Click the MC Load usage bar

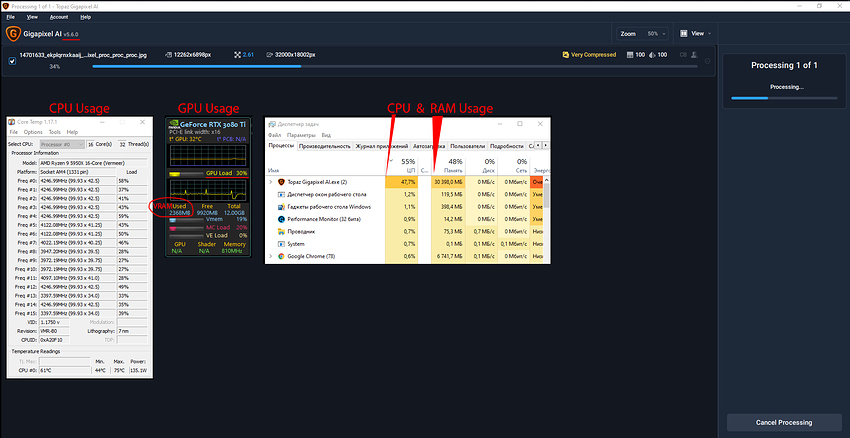click(186, 228)
